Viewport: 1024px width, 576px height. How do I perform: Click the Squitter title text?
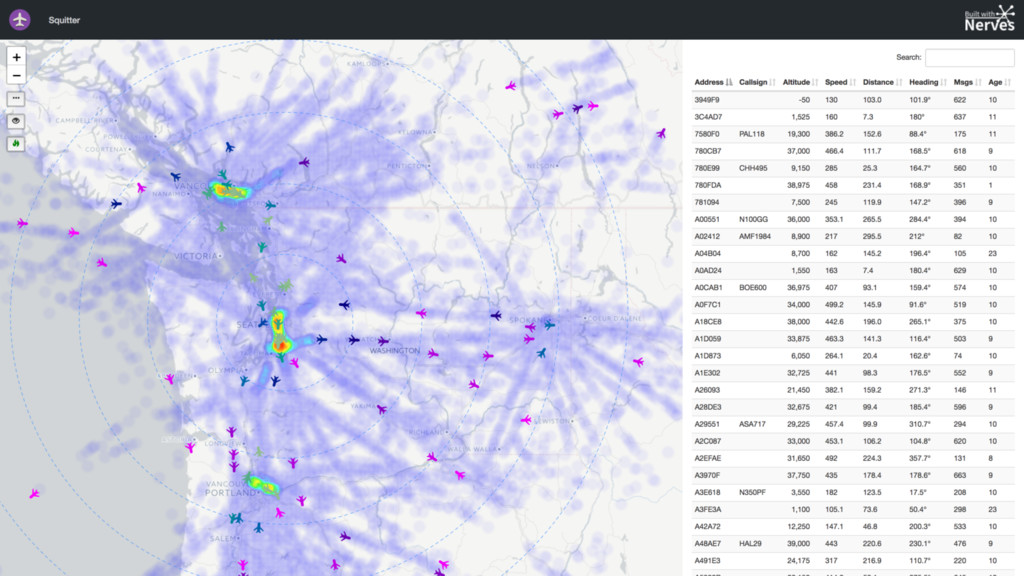(x=64, y=20)
